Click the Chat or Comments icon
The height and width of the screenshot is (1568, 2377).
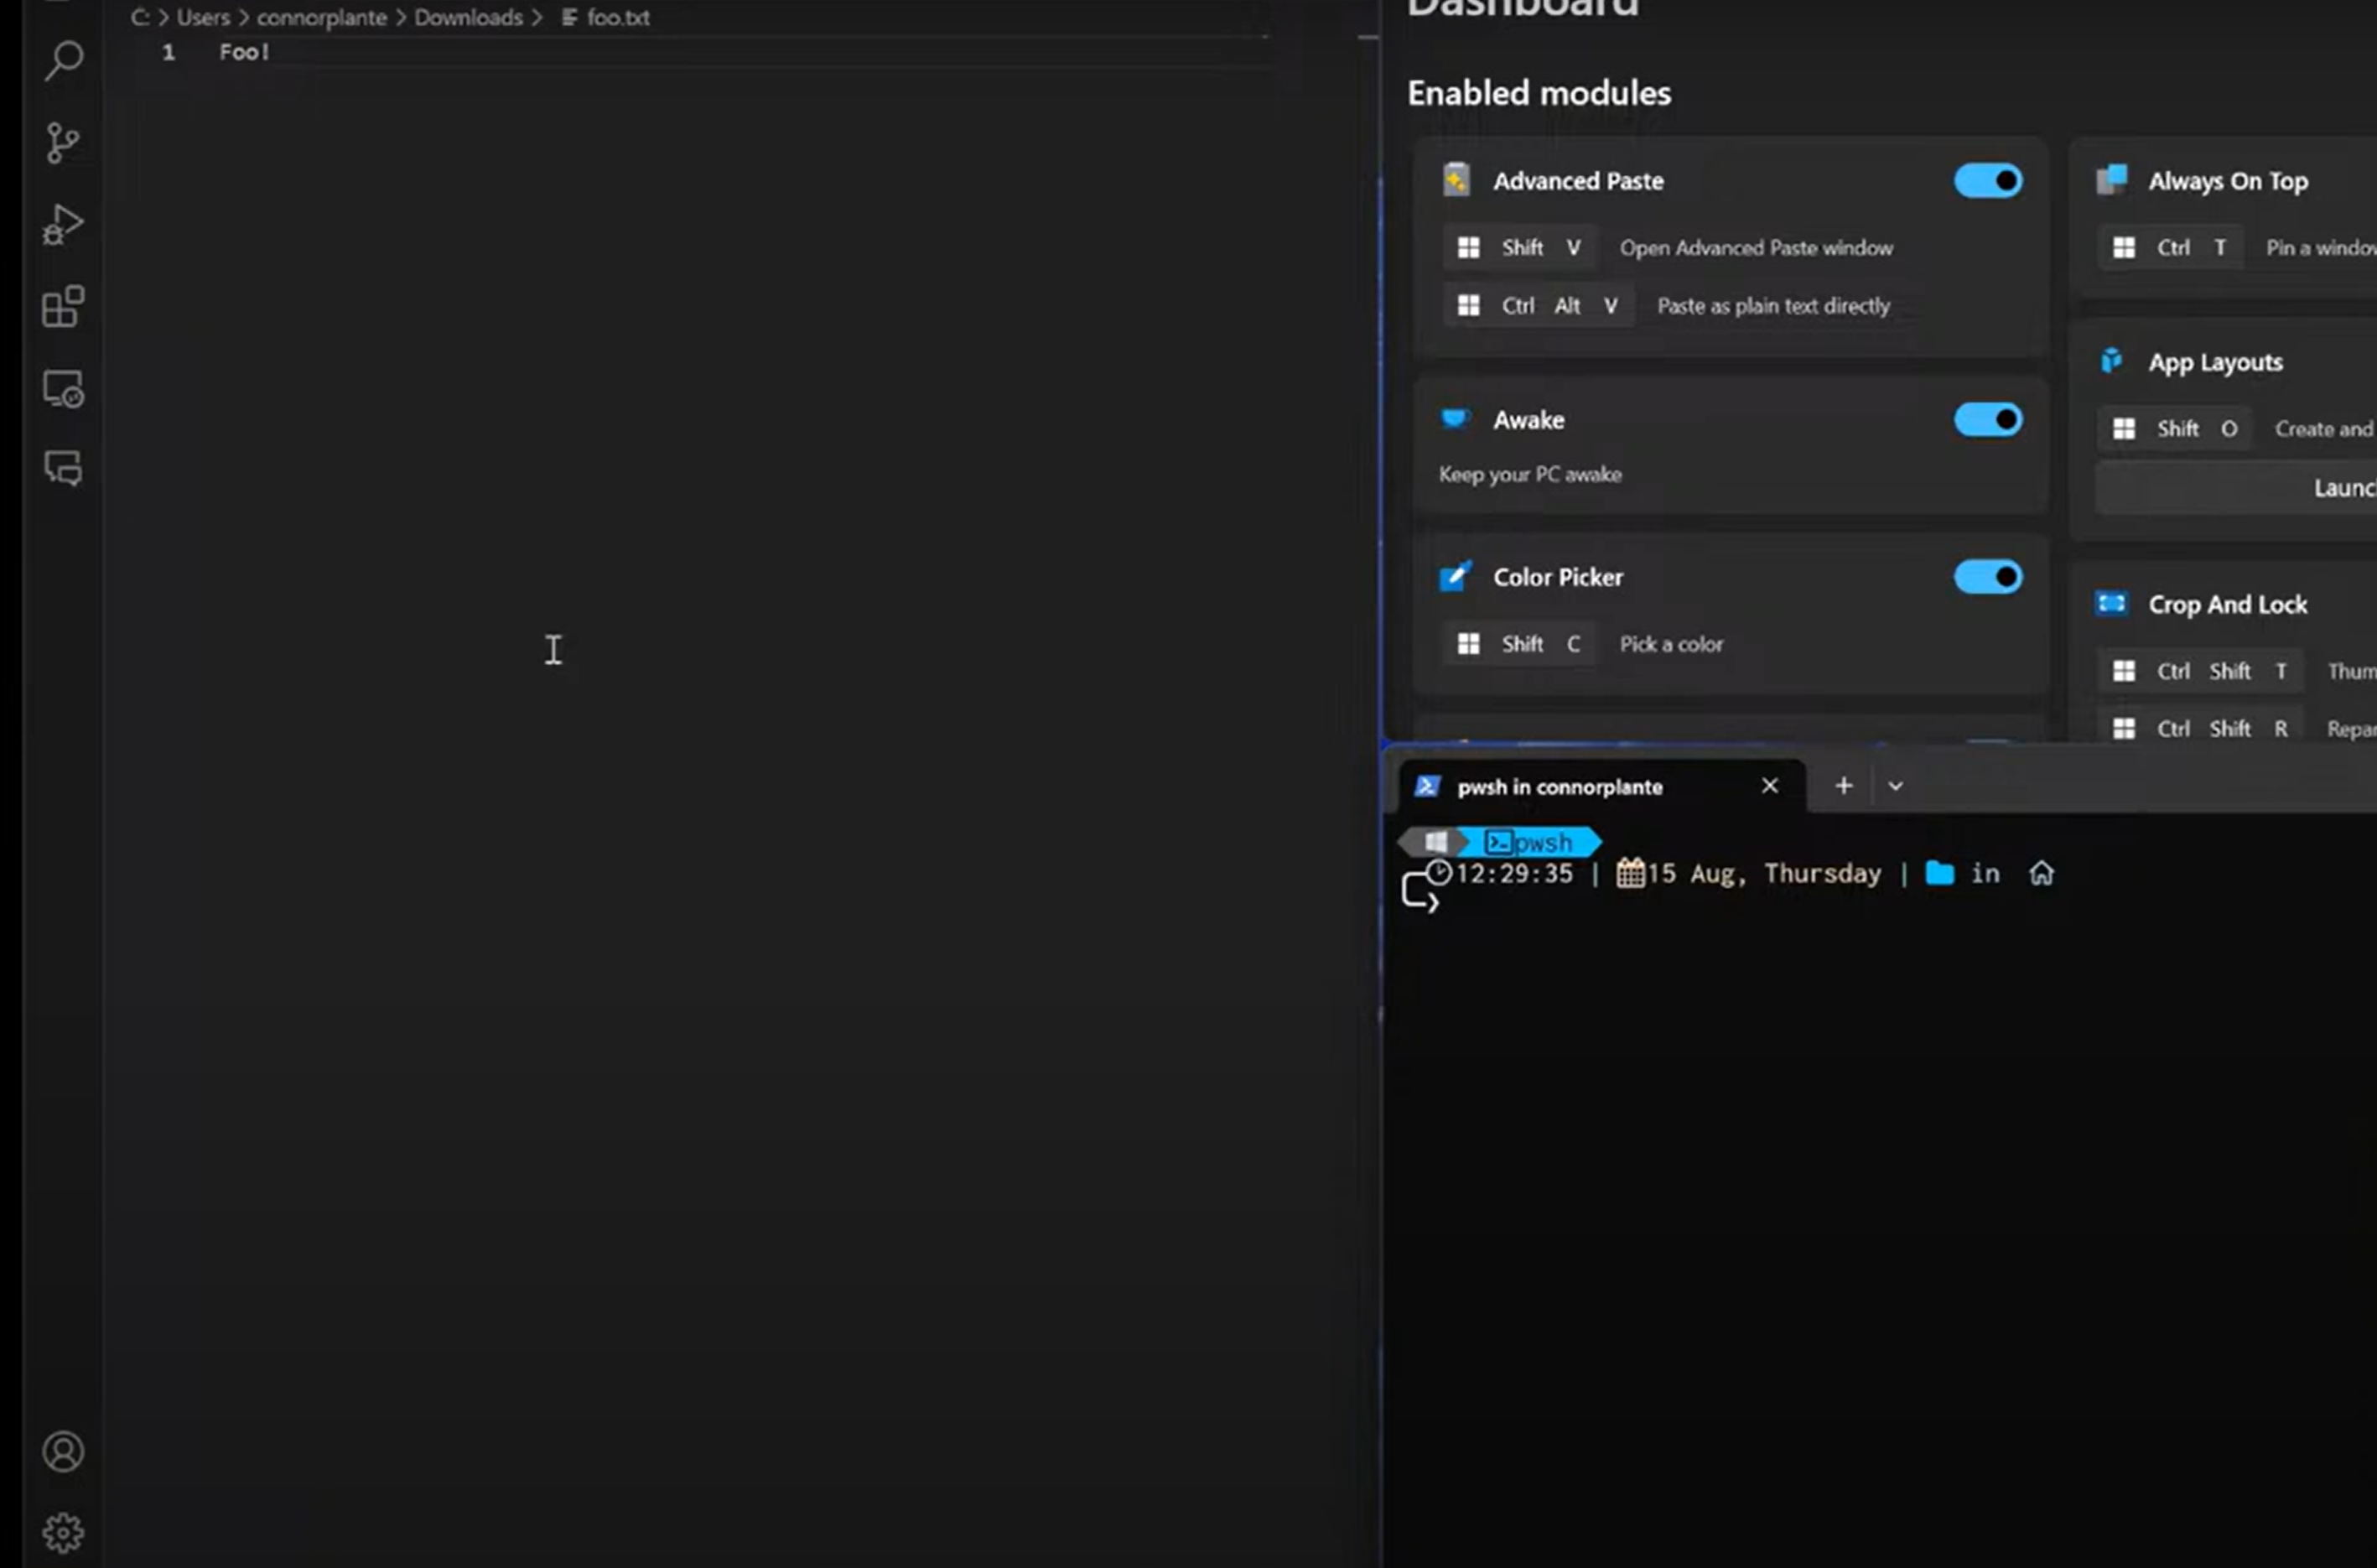[63, 467]
